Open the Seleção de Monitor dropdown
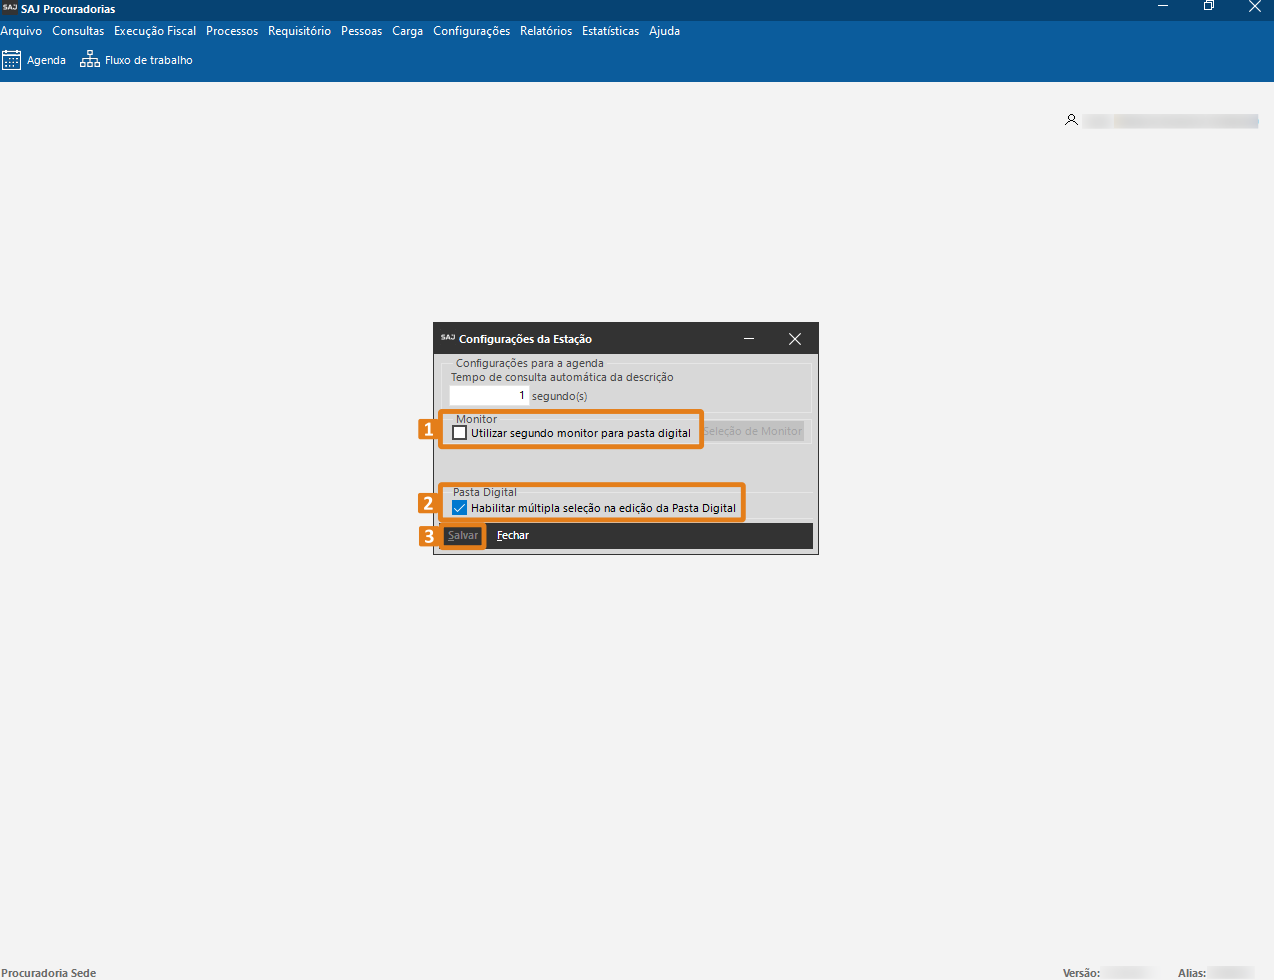Image resolution: width=1274 pixels, height=980 pixels. [753, 431]
